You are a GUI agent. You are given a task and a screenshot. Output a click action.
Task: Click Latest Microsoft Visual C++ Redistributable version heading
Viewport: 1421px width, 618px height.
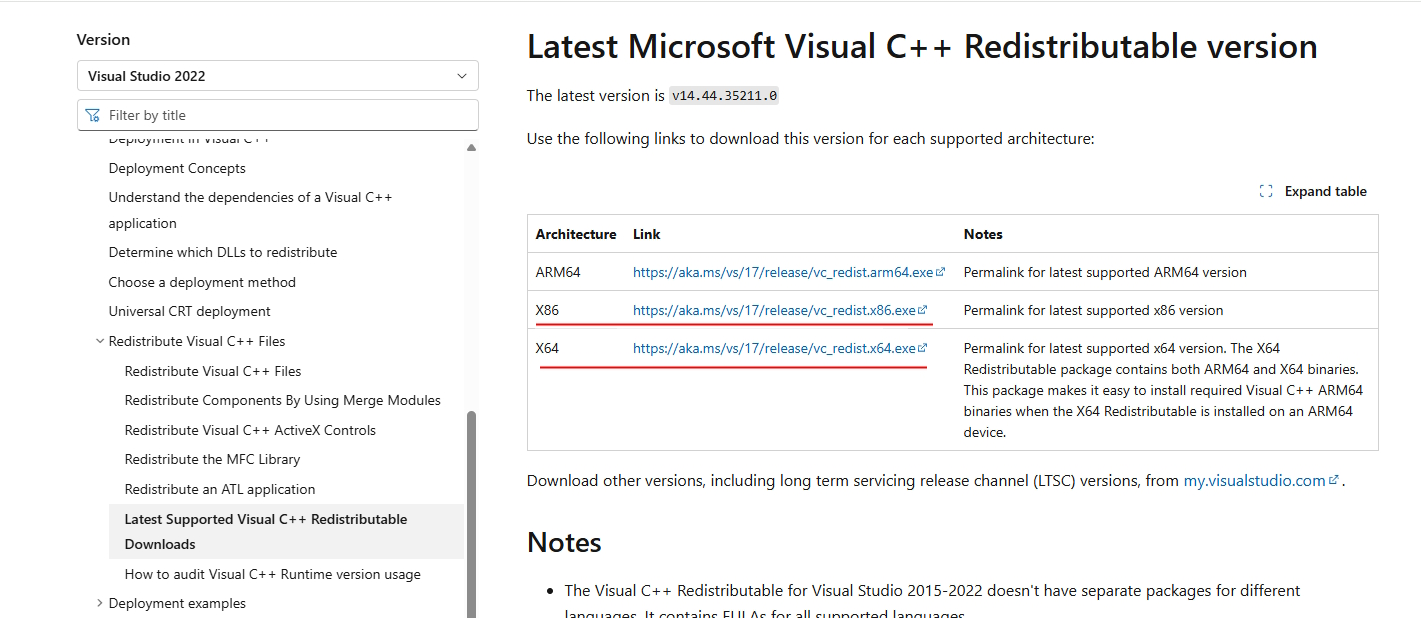[x=922, y=47]
